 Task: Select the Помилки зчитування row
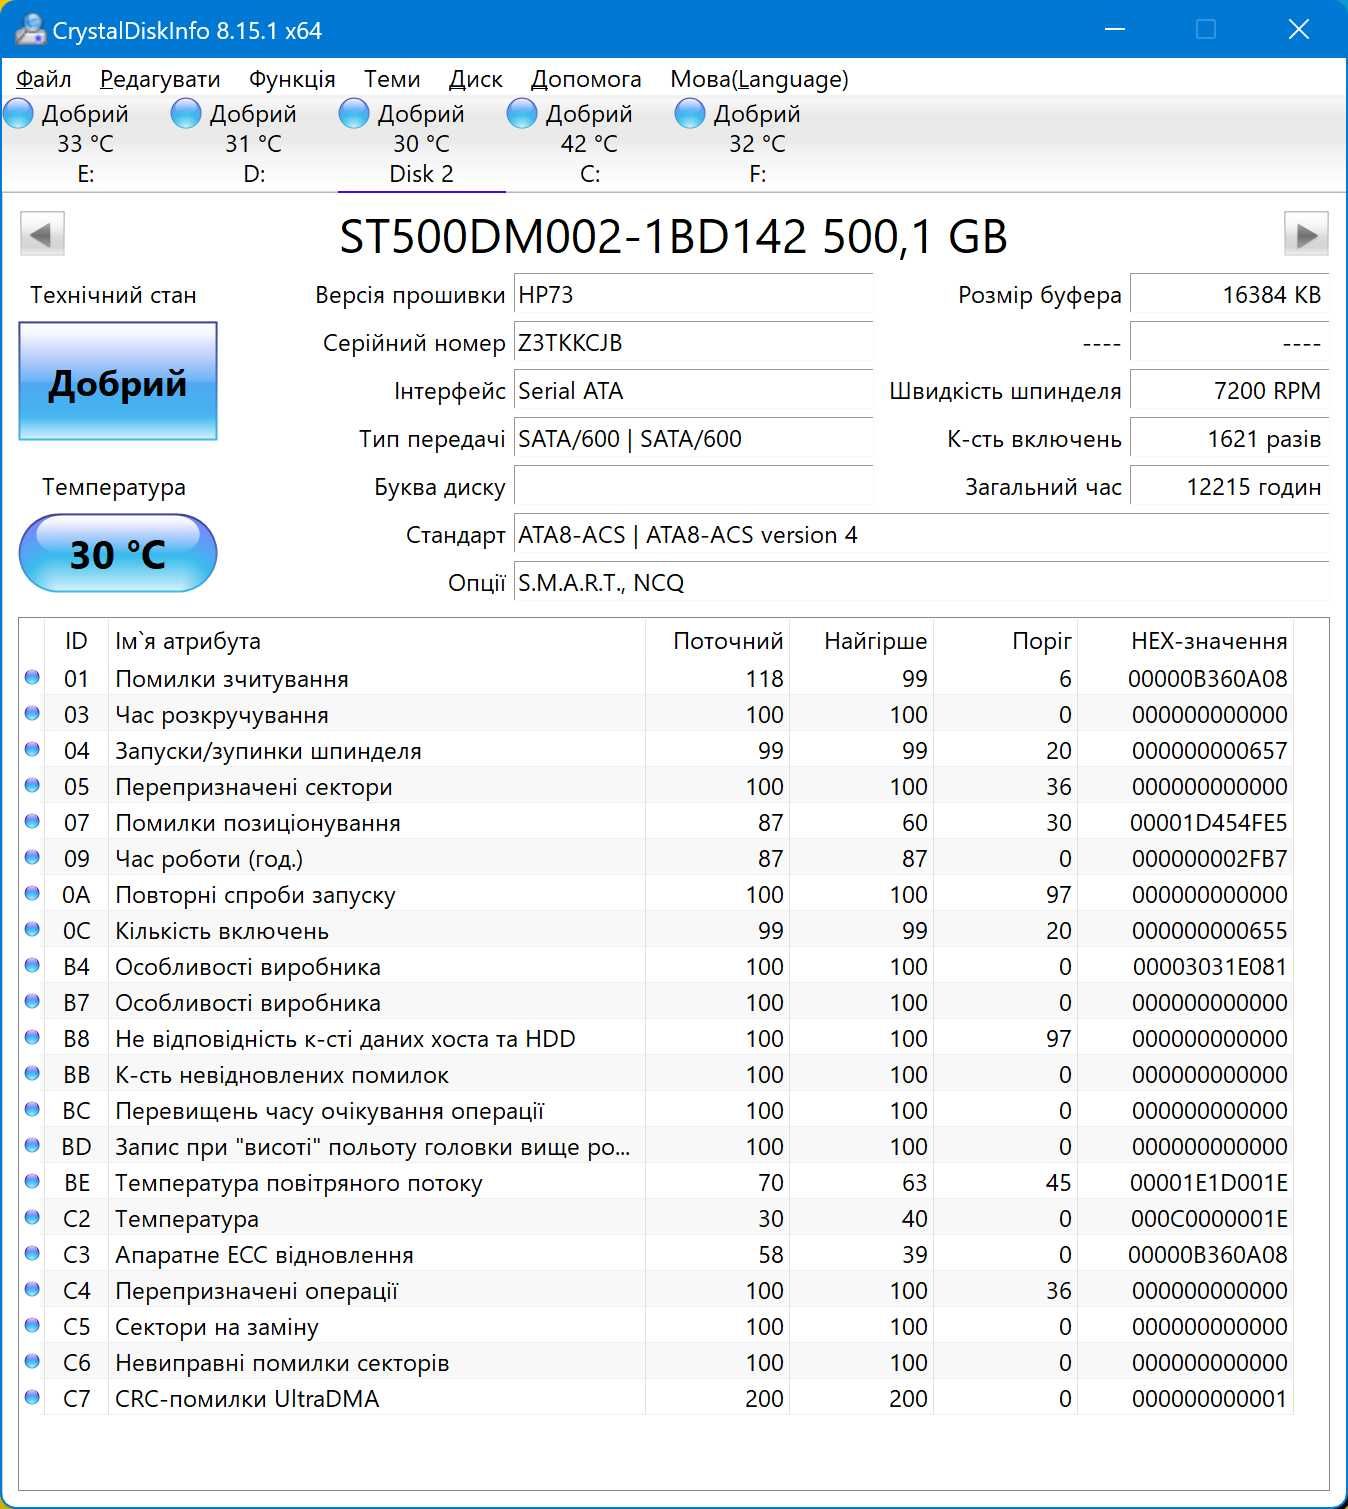(x=657, y=678)
